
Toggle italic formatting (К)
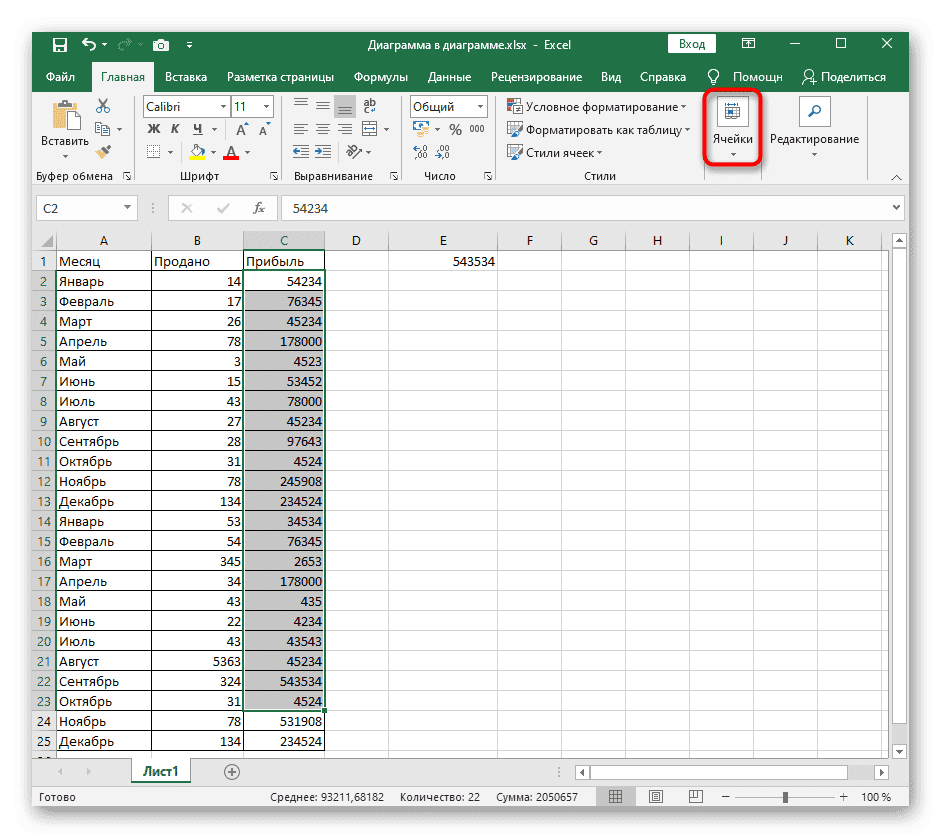click(x=176, y=129)
